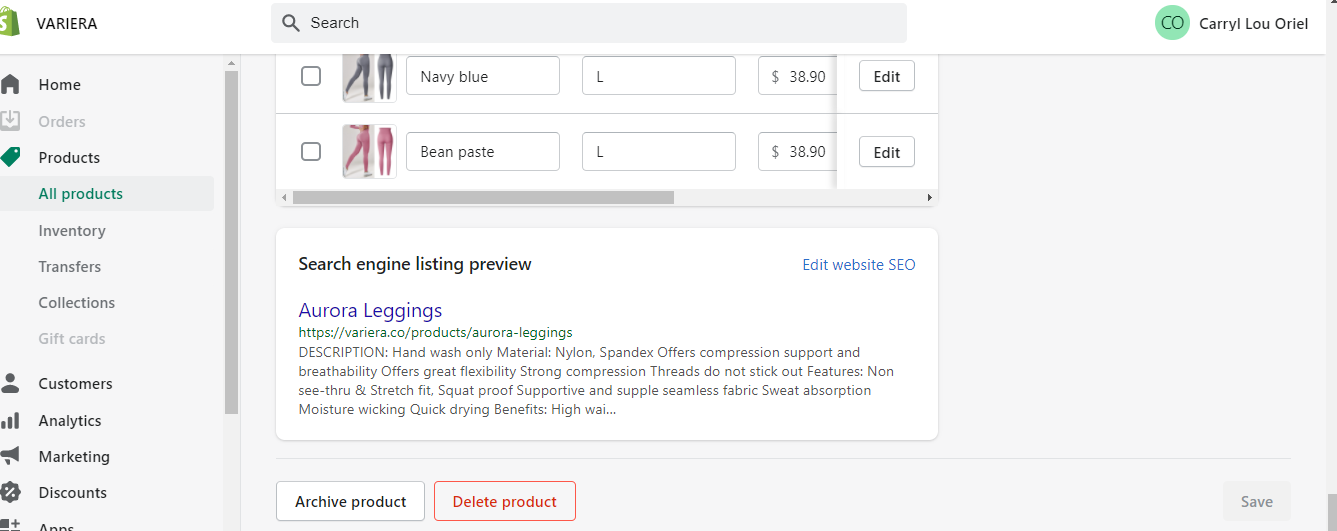Open Customers in sidebar
The height and width of the screenshot is (531, 1337).
(75, 383)
